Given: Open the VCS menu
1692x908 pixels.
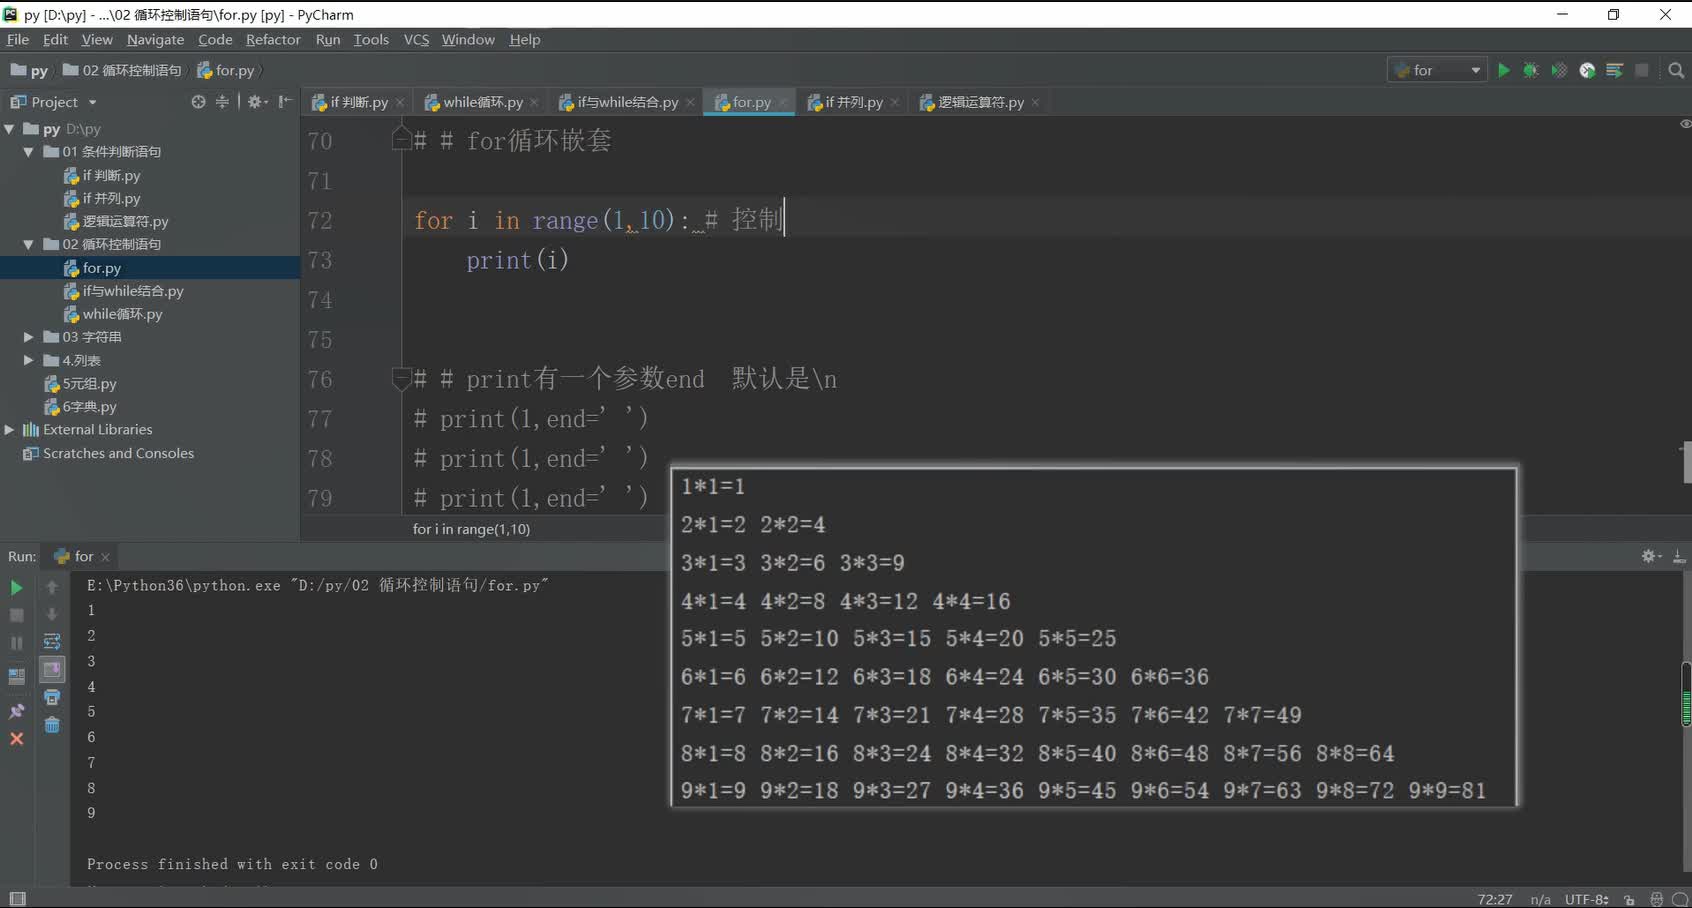Looking at the screenshot, I should pyautogui.click(x=416, y=39).
